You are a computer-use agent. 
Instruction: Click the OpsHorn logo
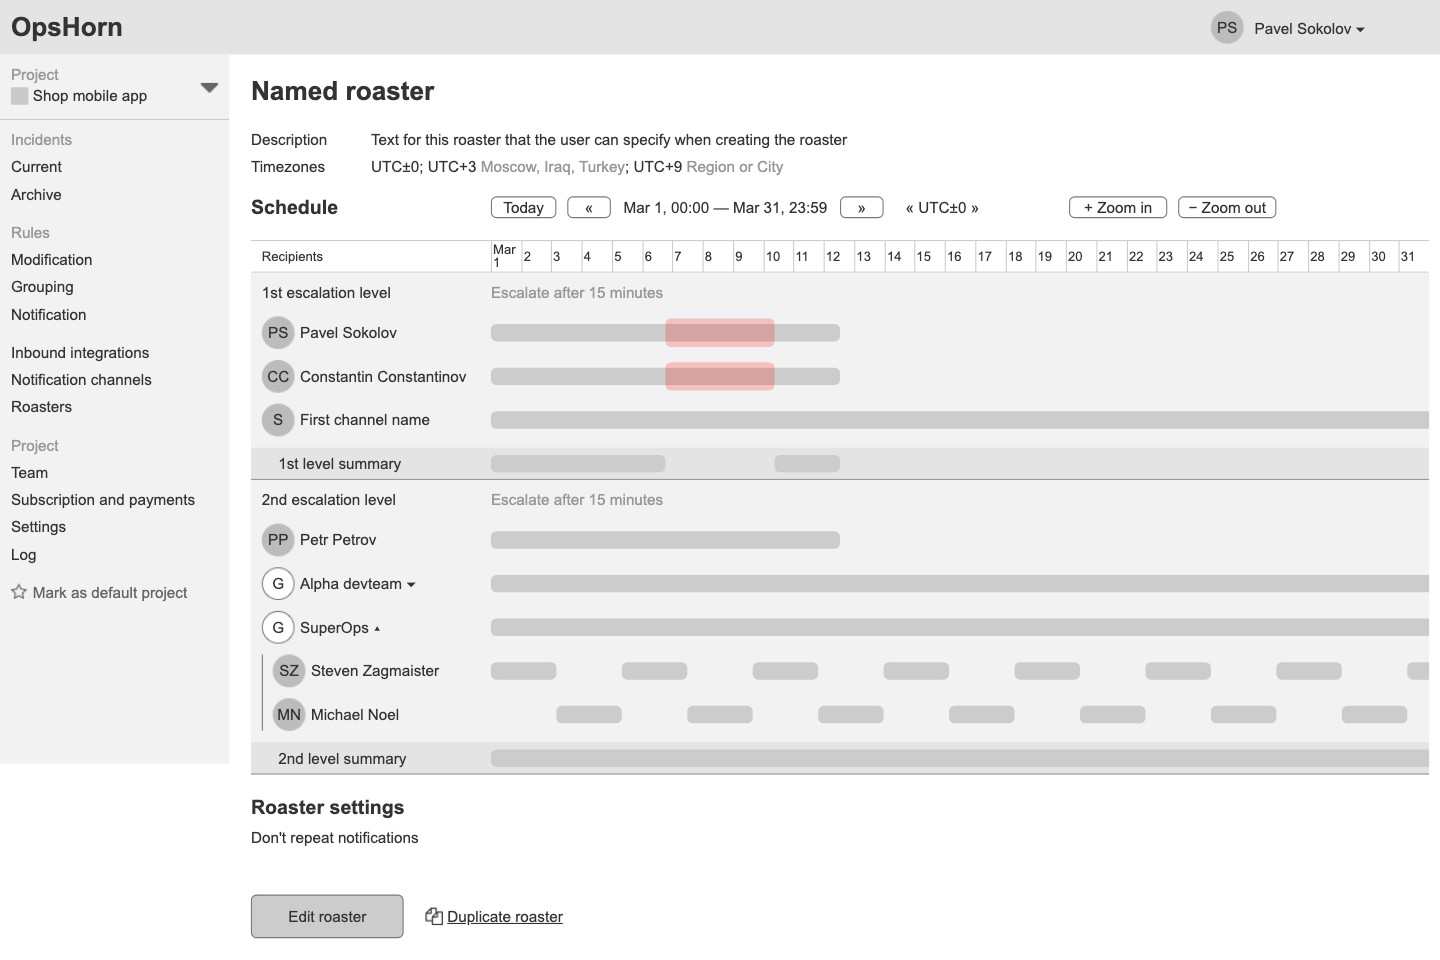67,27
